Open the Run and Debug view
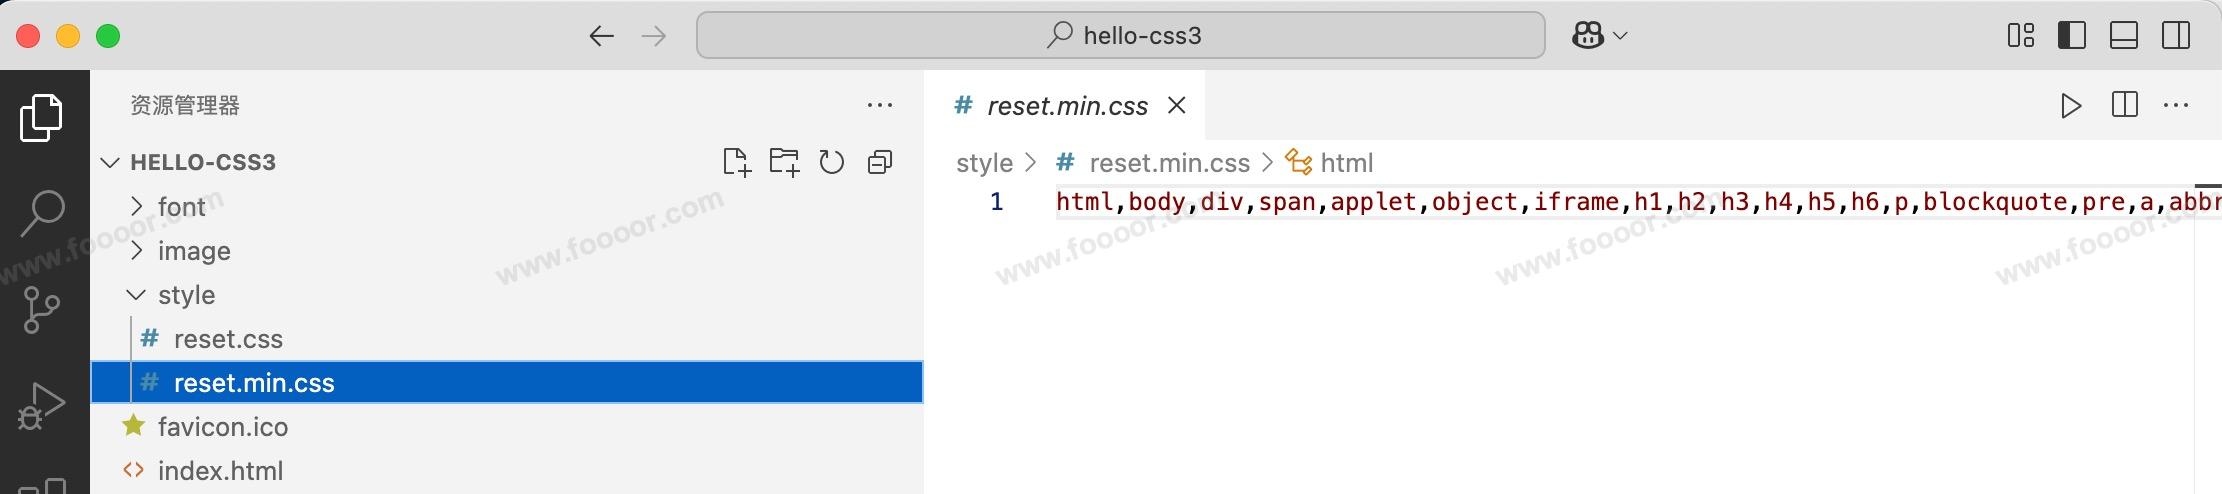 coord(42,405)
